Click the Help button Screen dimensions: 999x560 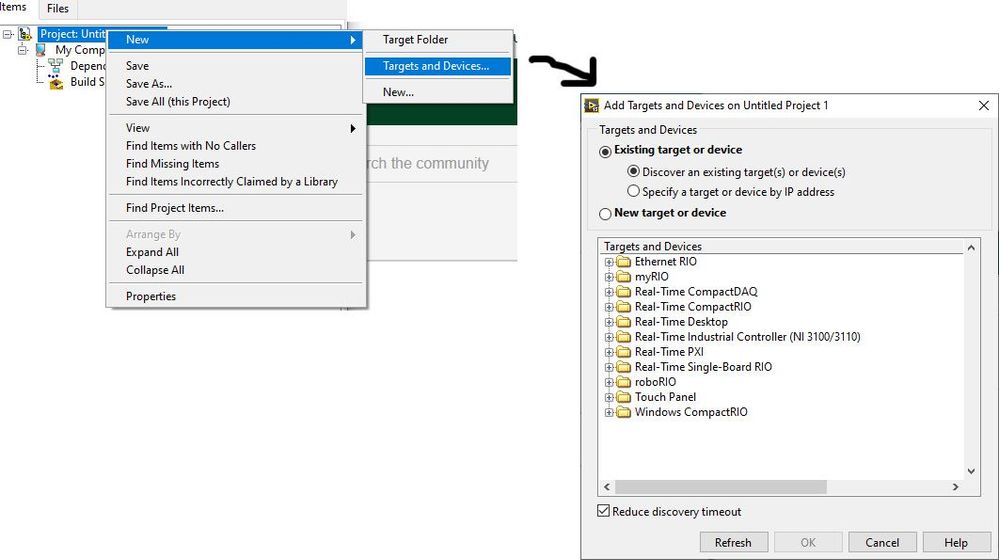coord(956,542)
